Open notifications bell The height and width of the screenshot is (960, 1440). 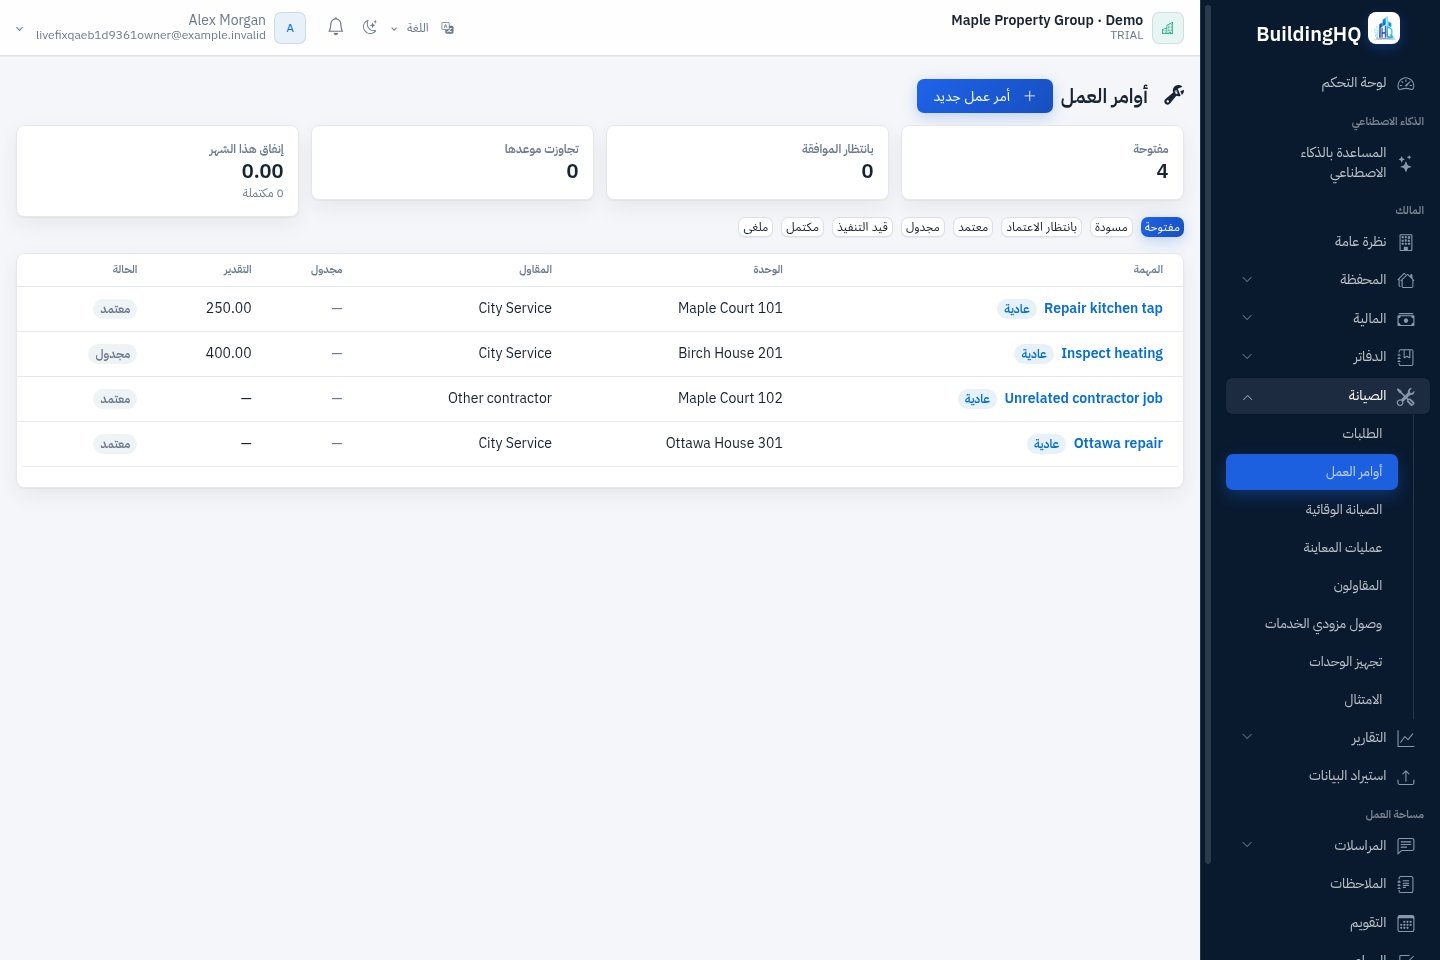point(336,28)
